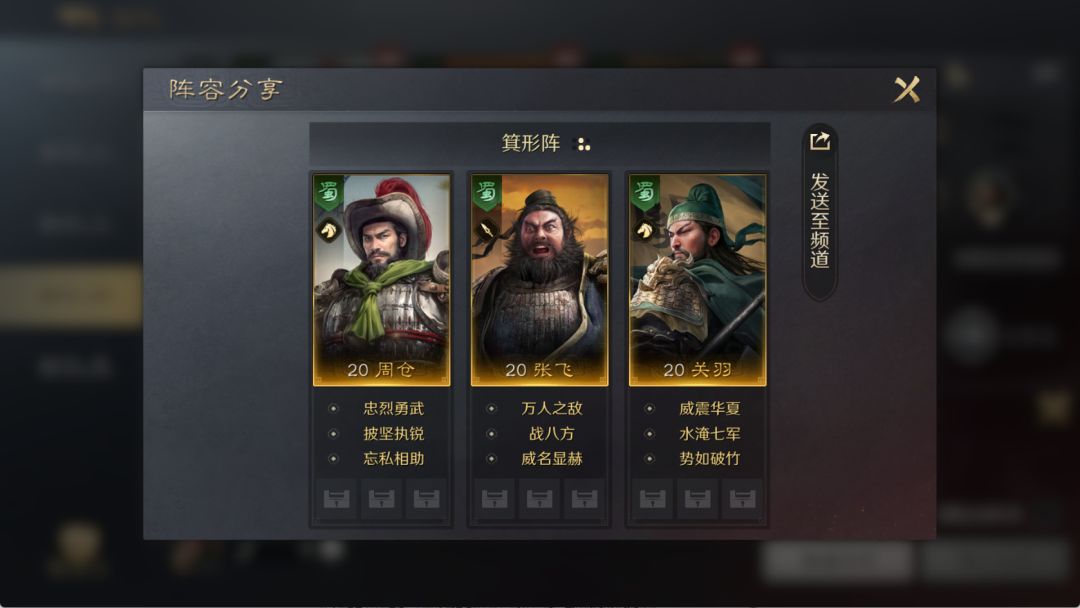Select the 张飞 hero card portrait
The image size is (1080, 608).
pos(539,280)
